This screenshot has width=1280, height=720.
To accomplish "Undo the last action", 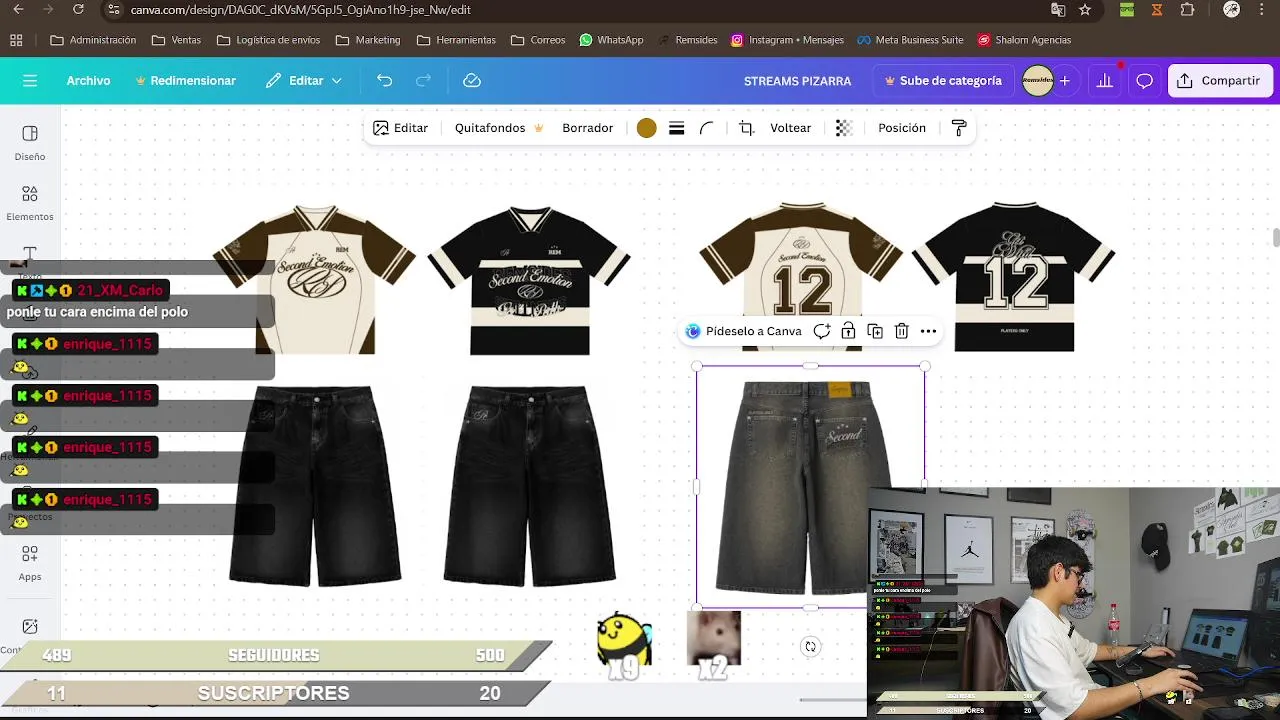I will click(384, 81).
